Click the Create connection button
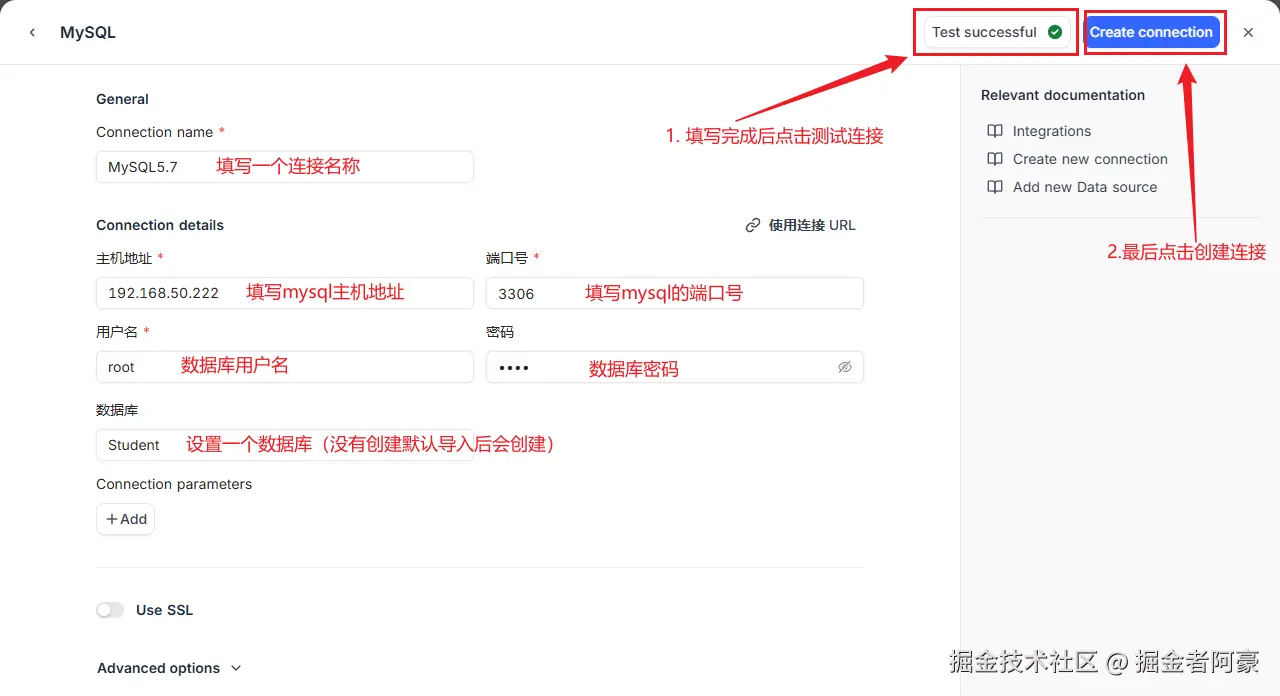 1151,32
